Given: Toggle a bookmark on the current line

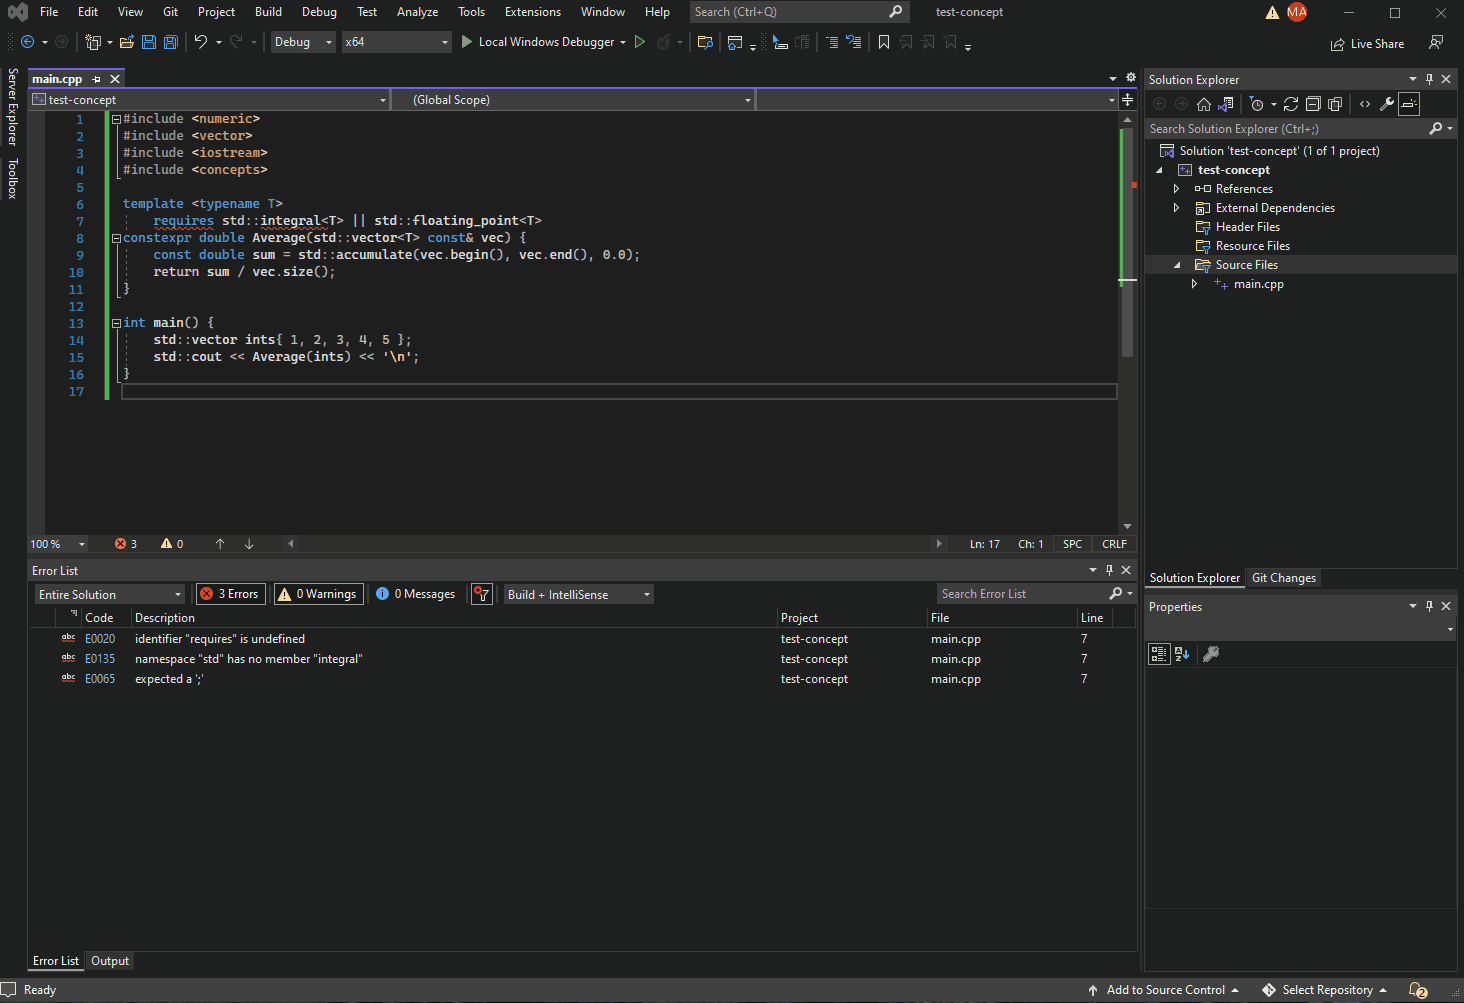Looking at the screenshot, I should [x=884, y=42].
